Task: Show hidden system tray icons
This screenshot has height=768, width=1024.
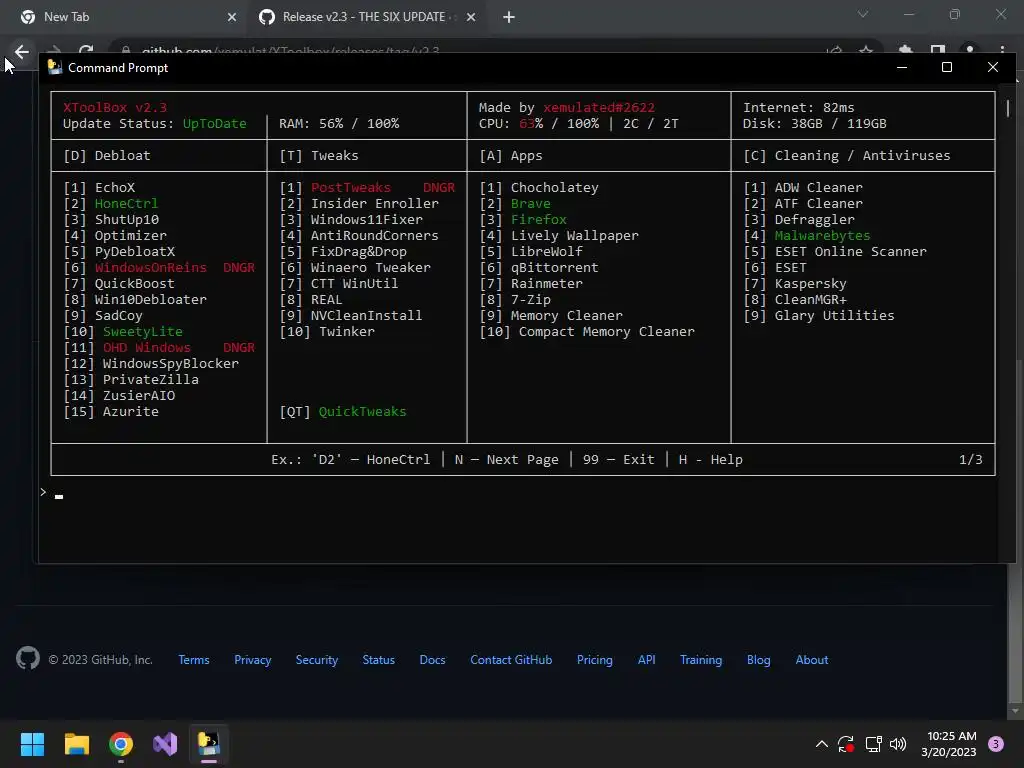Action: point(822,744)
